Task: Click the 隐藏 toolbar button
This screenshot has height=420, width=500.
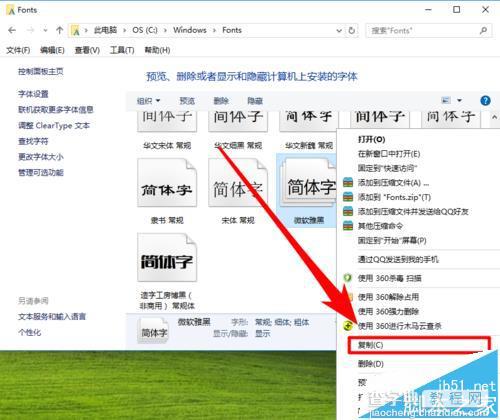Action: 255,101
